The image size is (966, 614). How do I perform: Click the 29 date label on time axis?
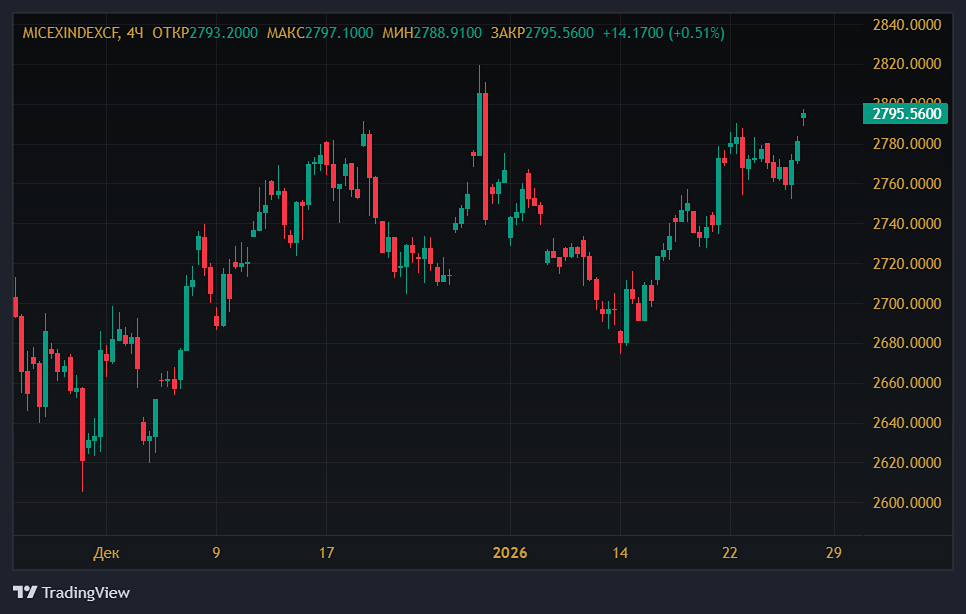[834, 552]
